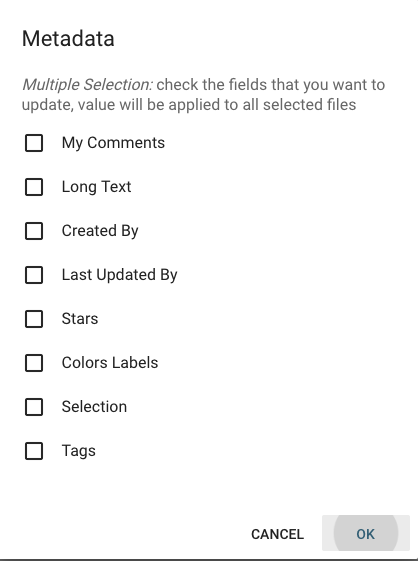This screenshot has width=418, height=561.
Task: Click the Stars label text
Action: (x=80, y=319)
